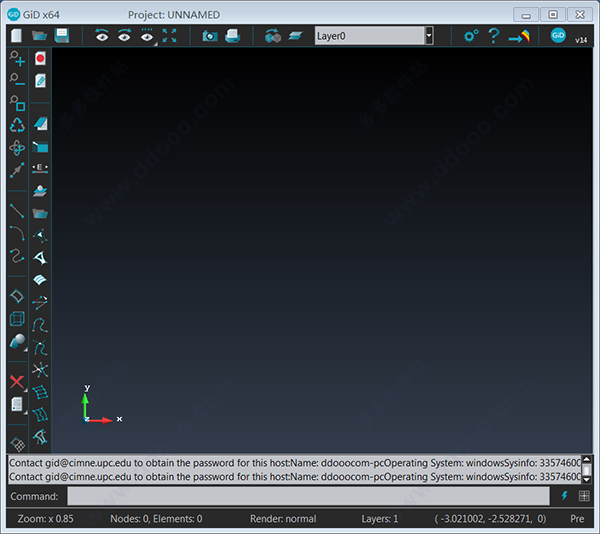Viewport: 600px width, 534px height.
Task: Click the eye icon with right-pointing arrow
Action: pyautogui.click(x=124, y=35)
